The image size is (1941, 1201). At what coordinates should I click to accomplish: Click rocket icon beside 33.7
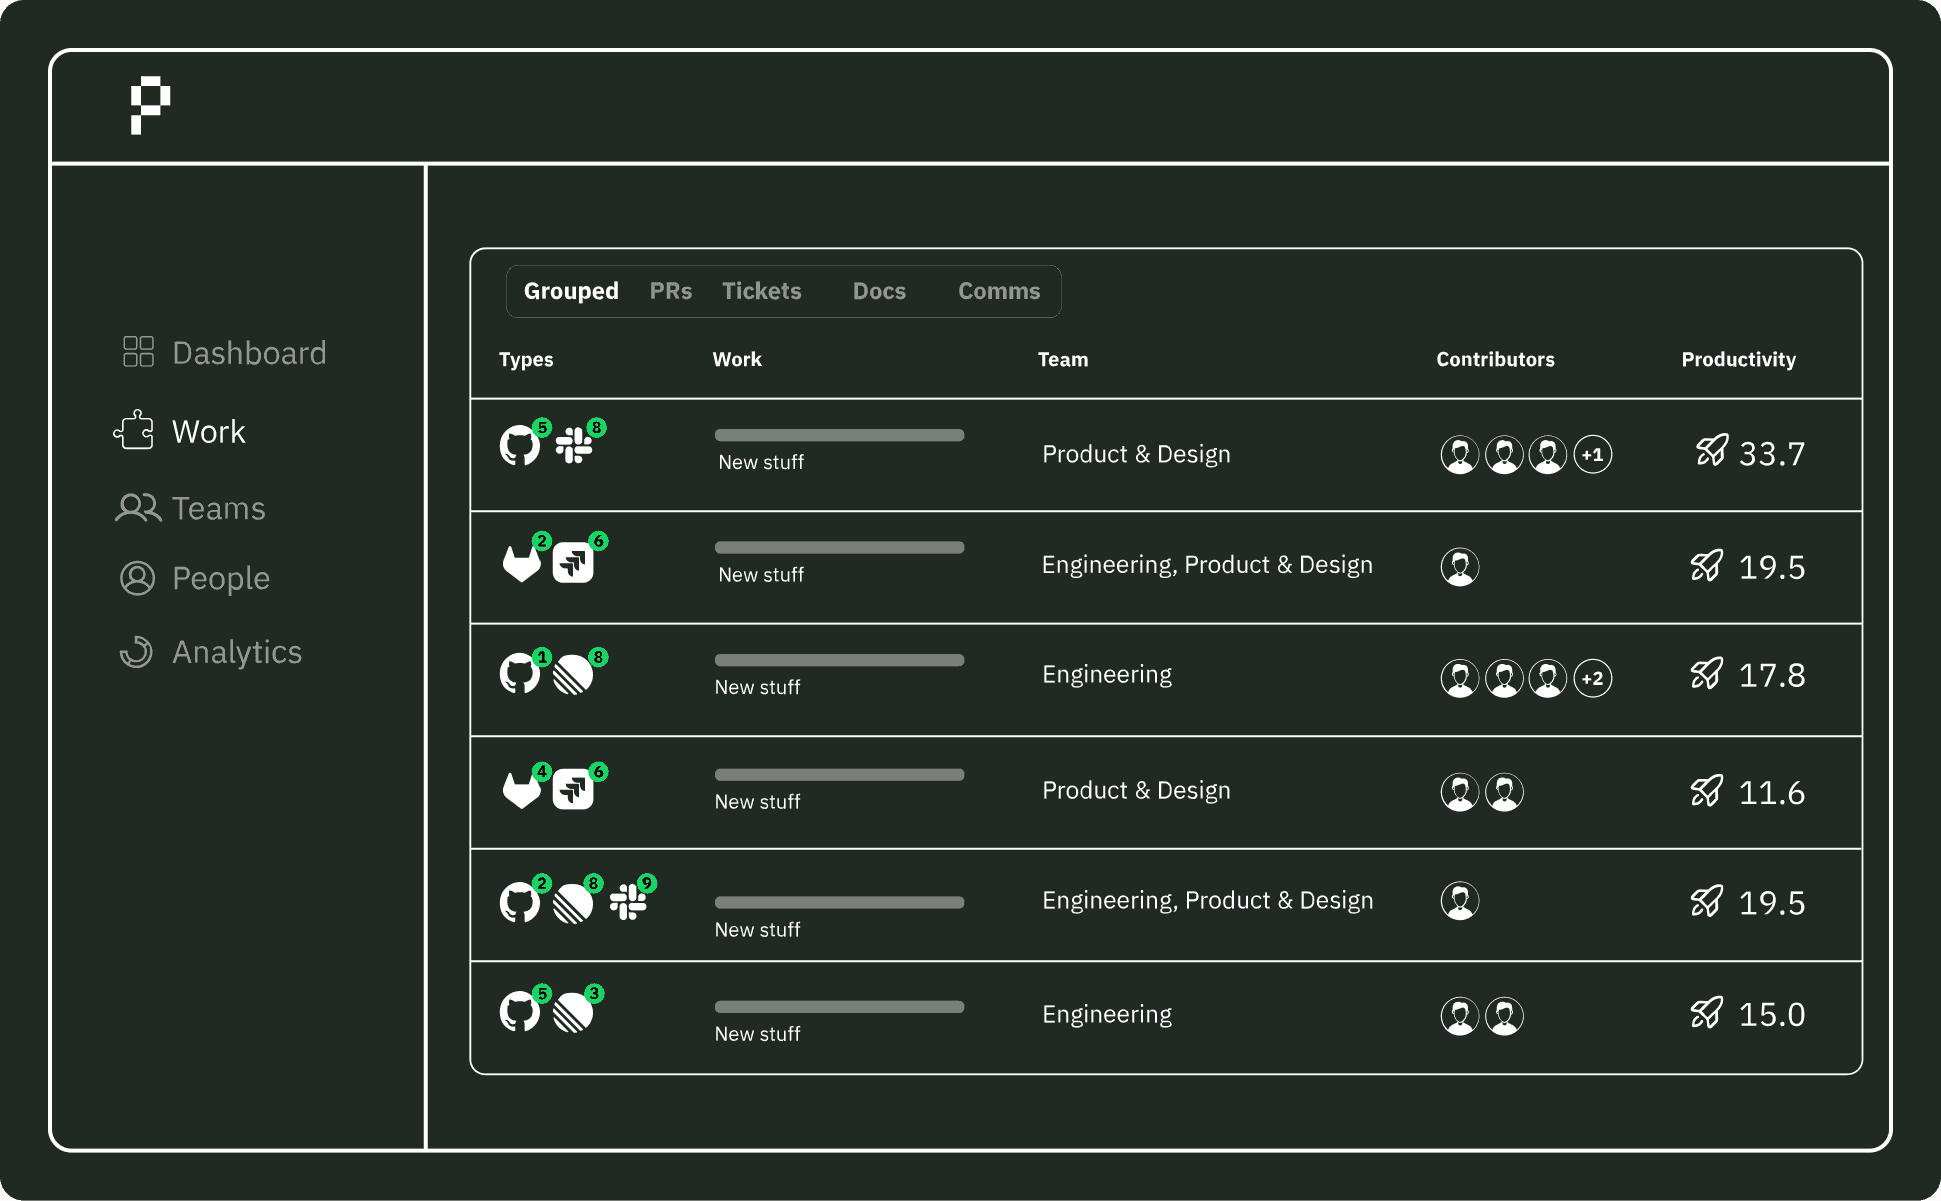point(1711,451)
